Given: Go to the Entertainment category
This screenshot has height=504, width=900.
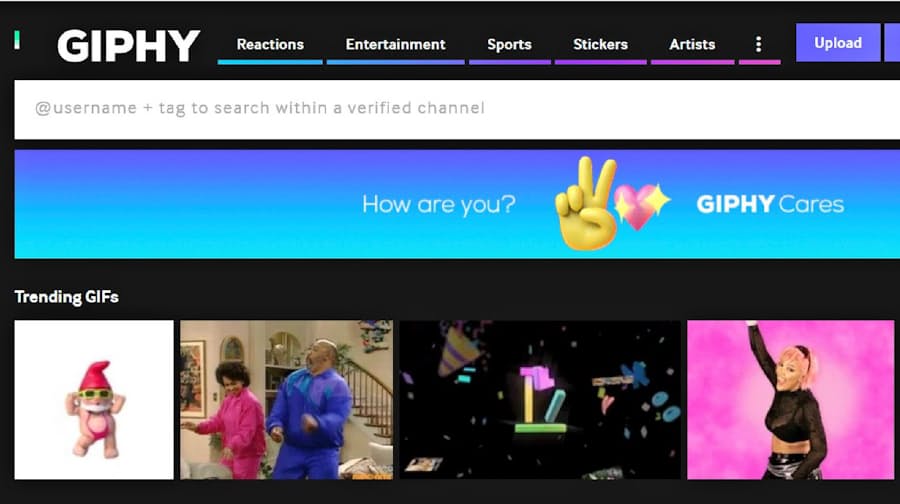Looking at the screenshot, I should click(395, 44).
